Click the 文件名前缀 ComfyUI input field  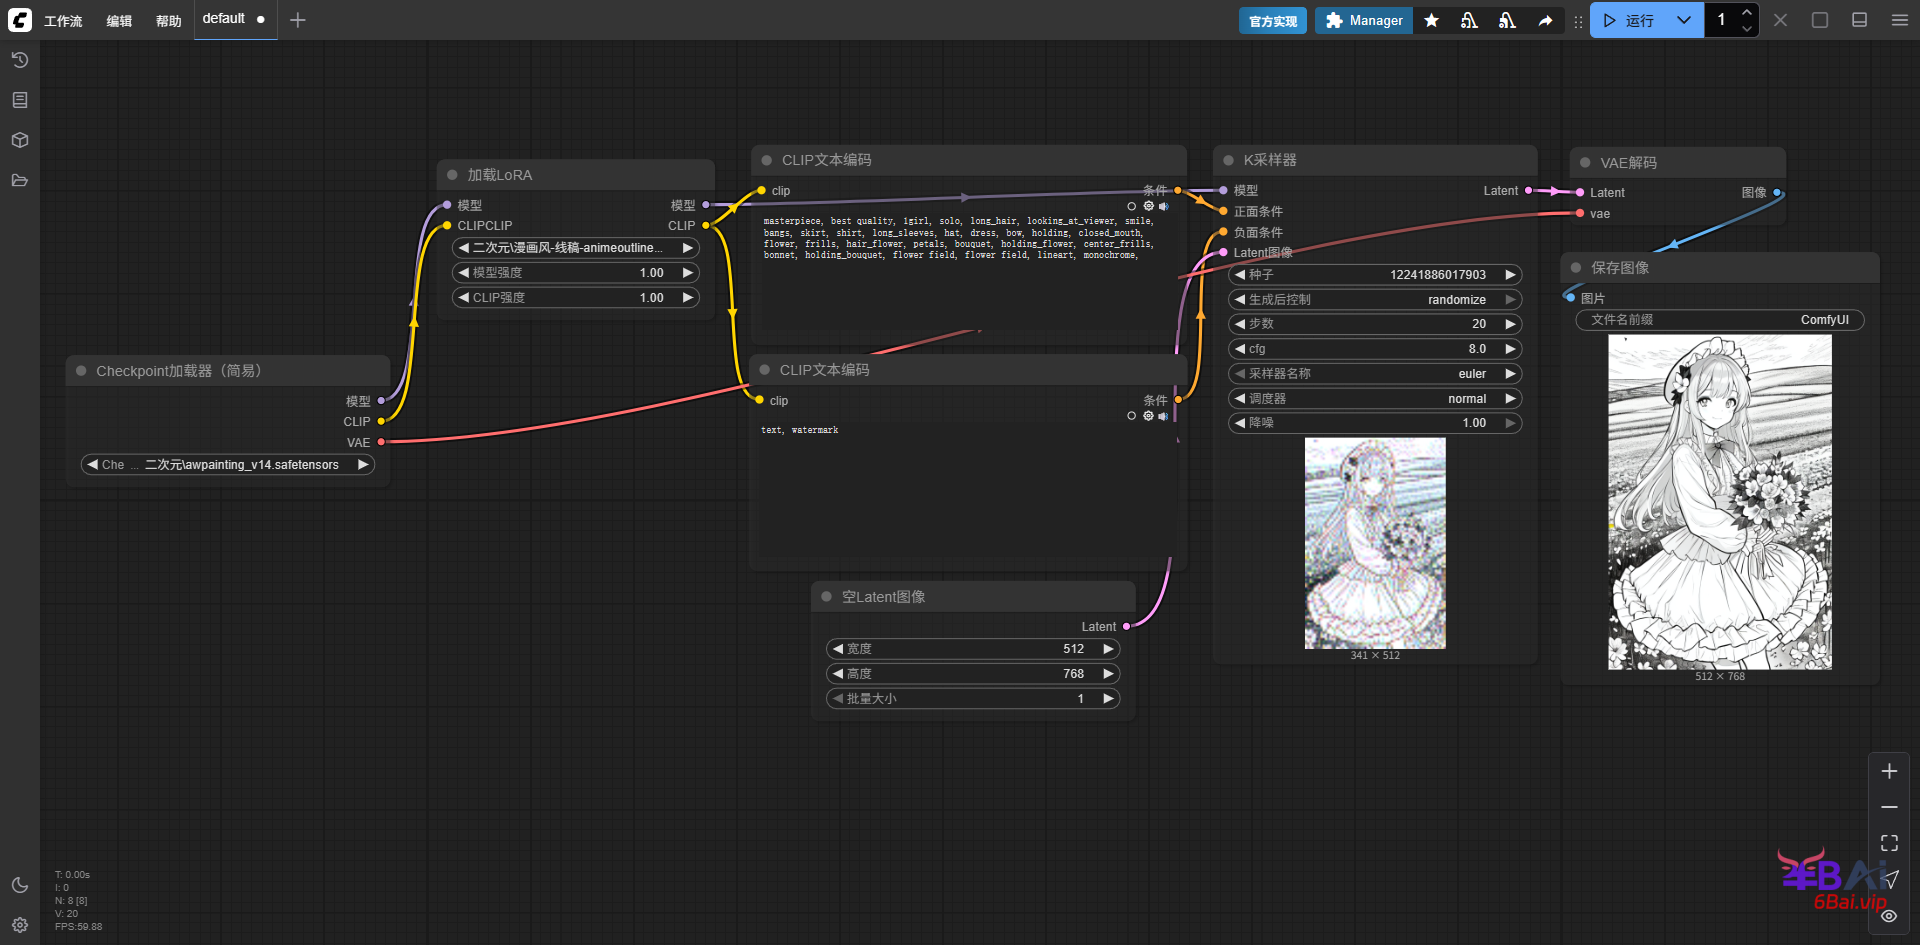pos(1720,320)
